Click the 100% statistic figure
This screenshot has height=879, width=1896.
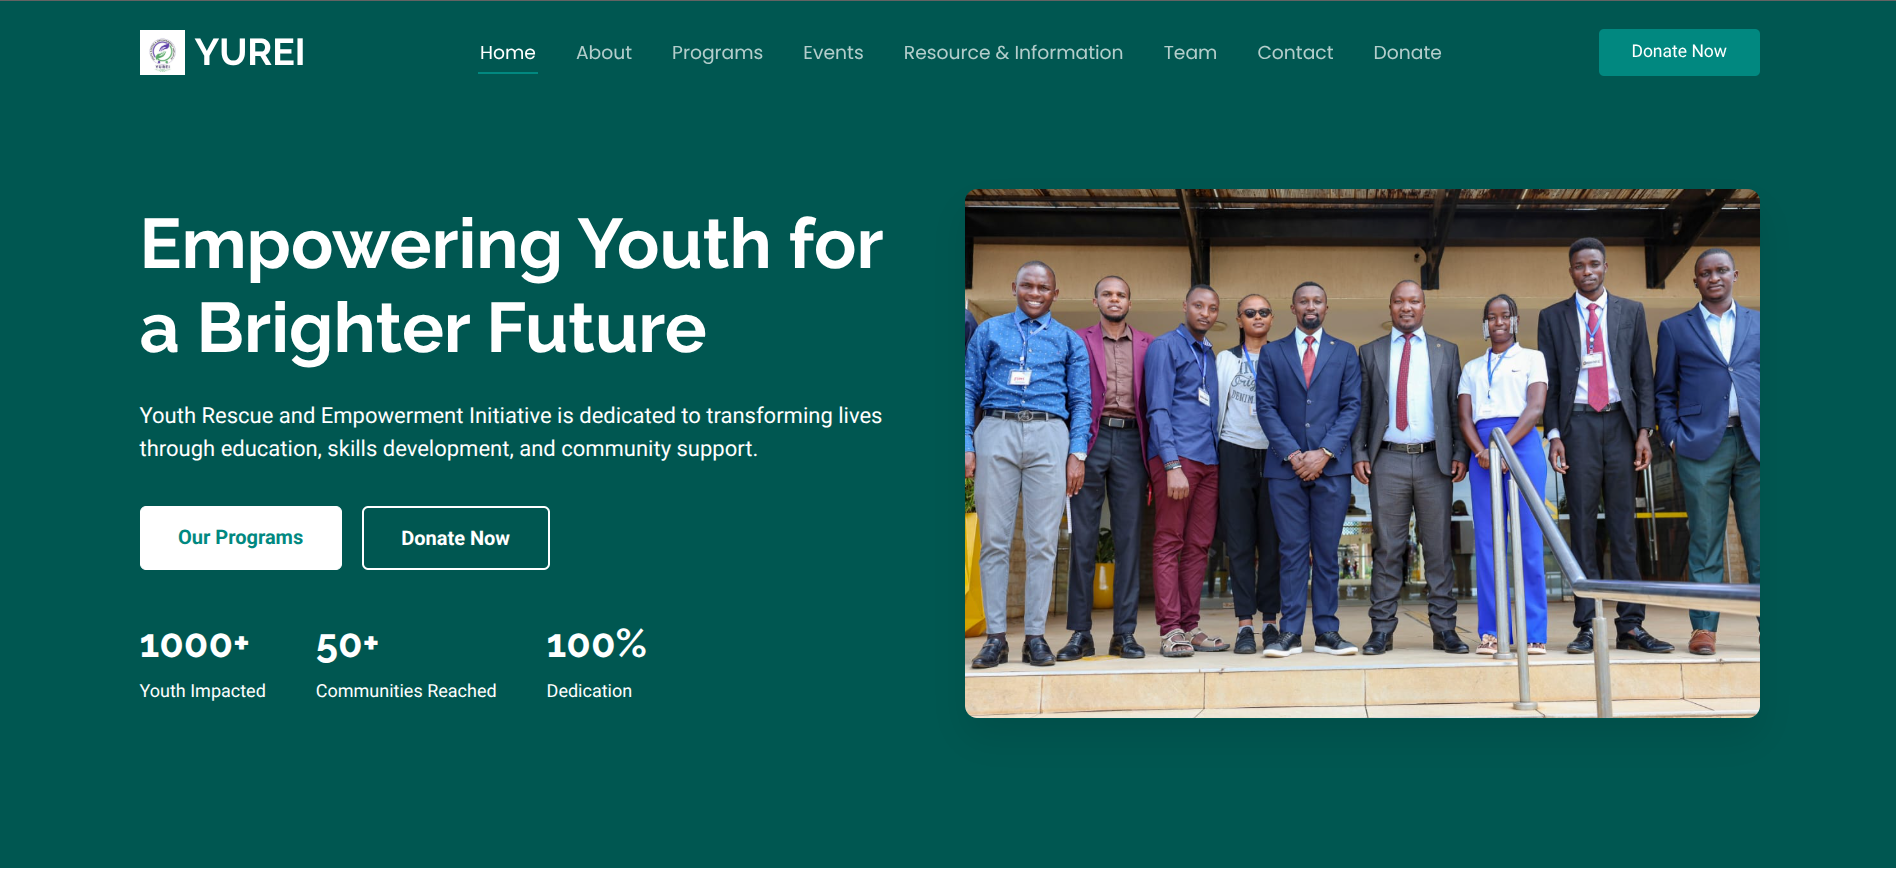point(596,645)
